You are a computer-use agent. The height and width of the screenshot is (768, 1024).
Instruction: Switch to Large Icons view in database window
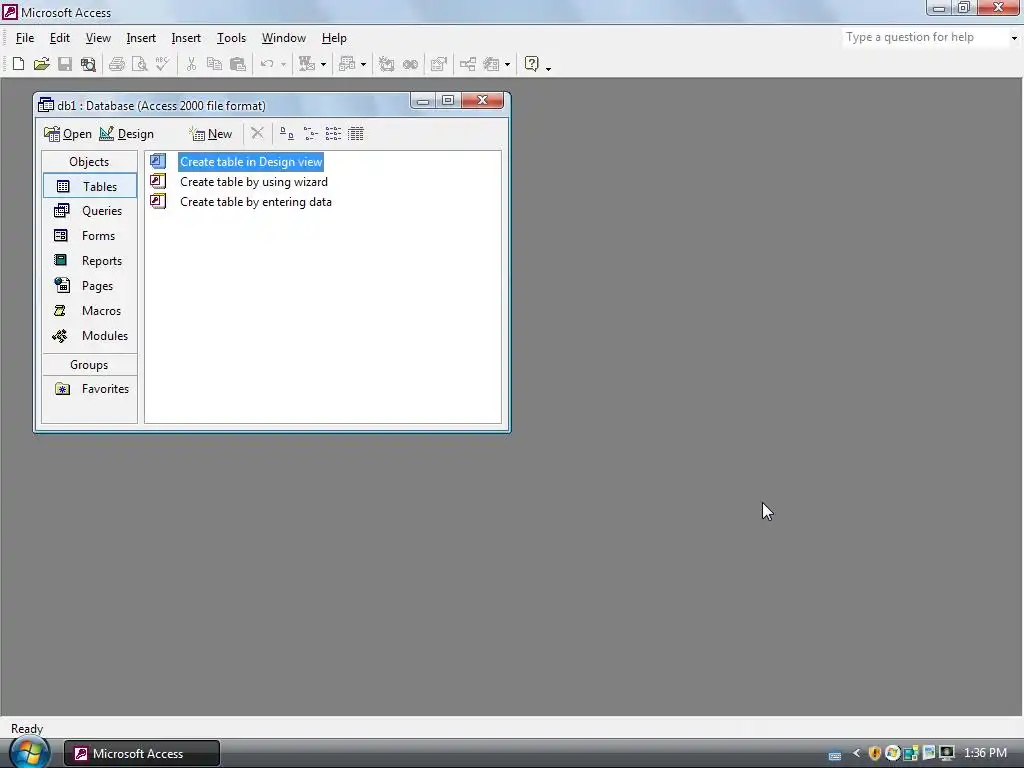point(287,134)
